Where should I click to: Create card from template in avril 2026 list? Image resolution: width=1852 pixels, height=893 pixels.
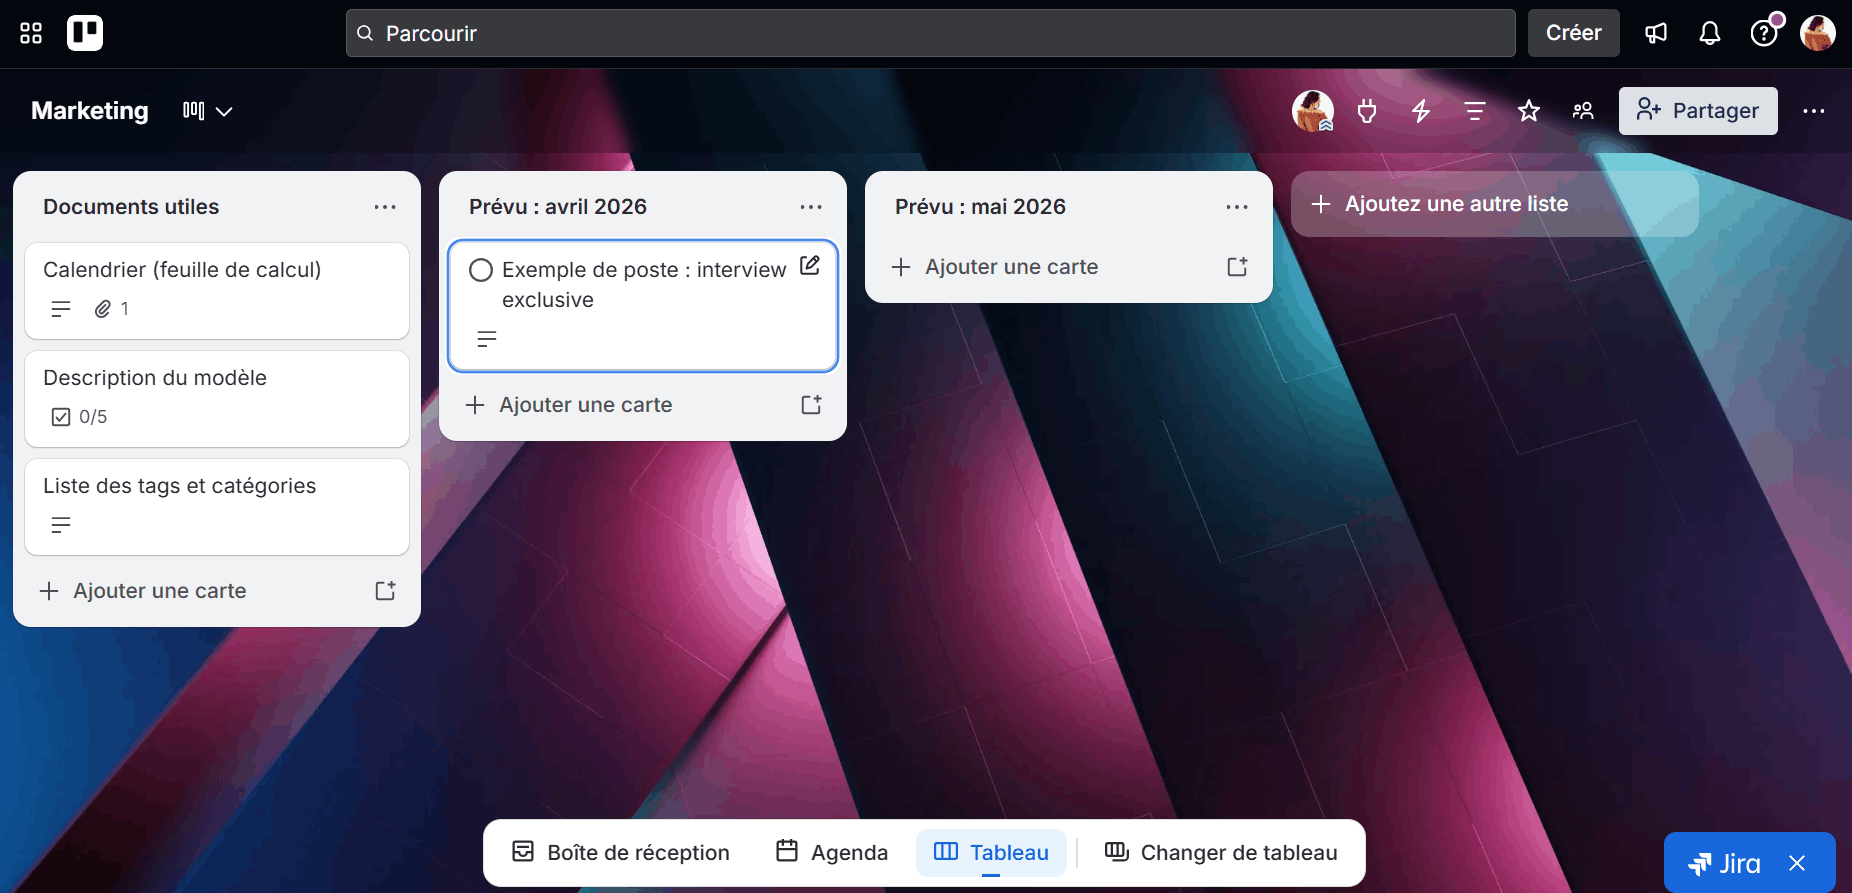coord(811,405)
